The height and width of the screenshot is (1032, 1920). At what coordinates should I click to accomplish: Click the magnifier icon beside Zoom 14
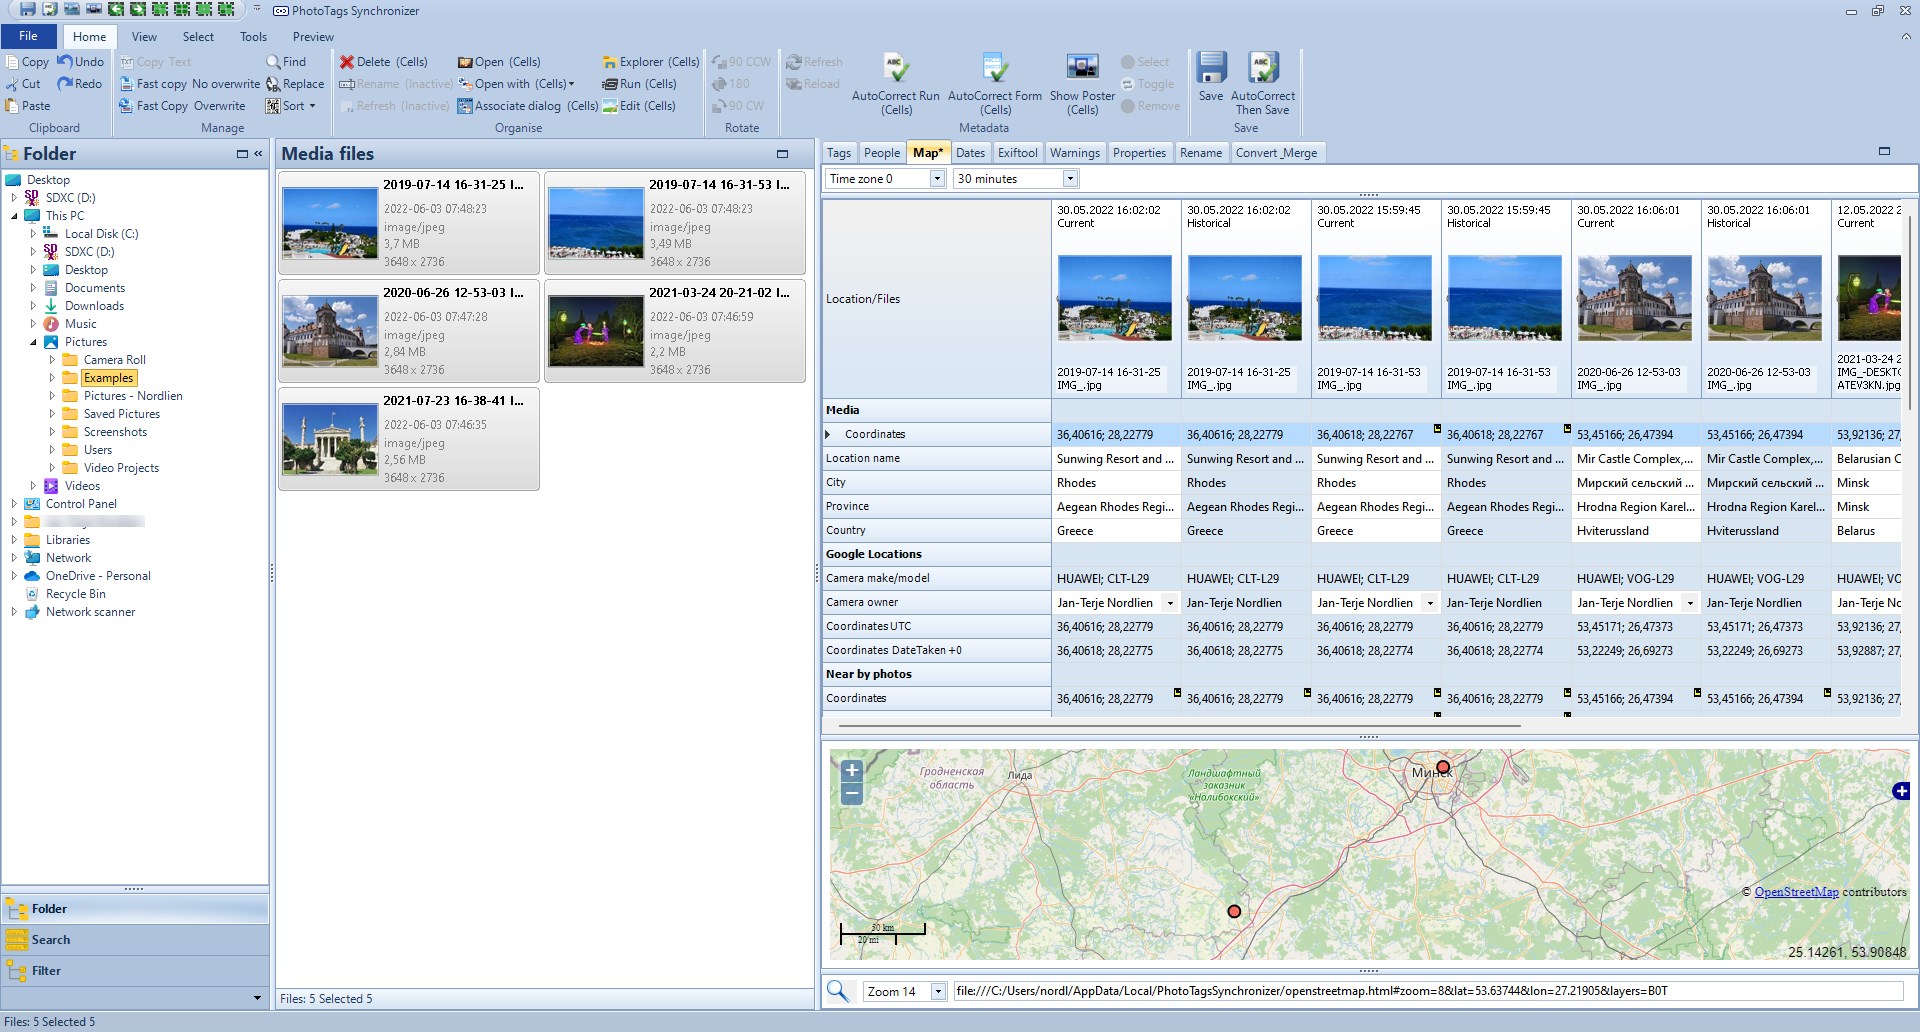[838, 991]
